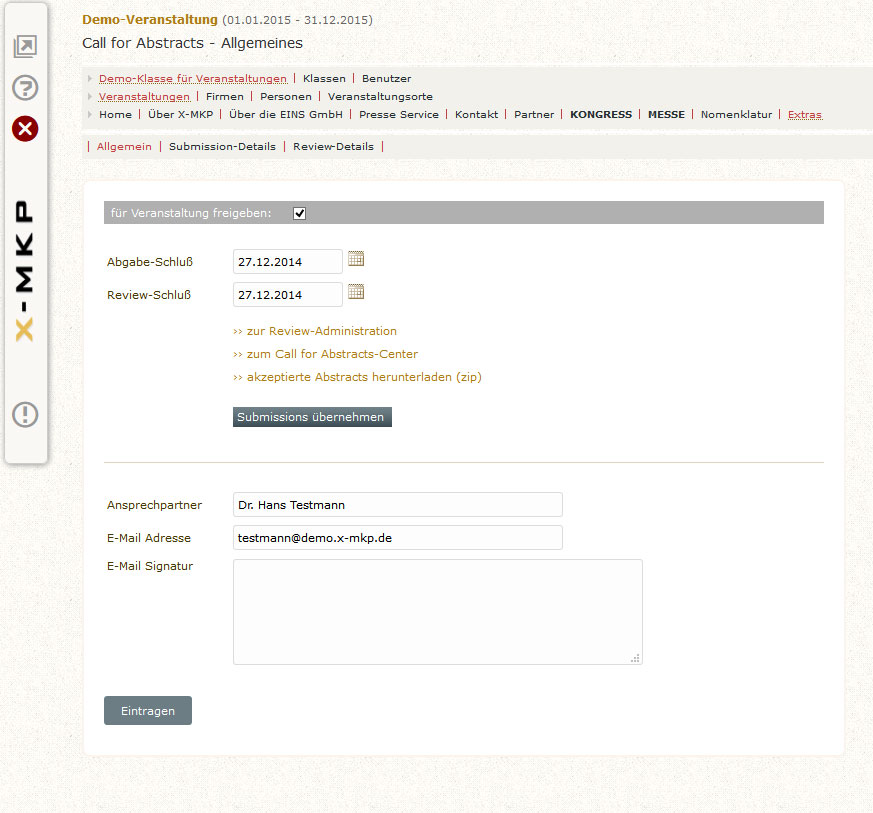873x813 pixels.
Task: Open Über X-MKP menu item
Action: tap(180, 114)
